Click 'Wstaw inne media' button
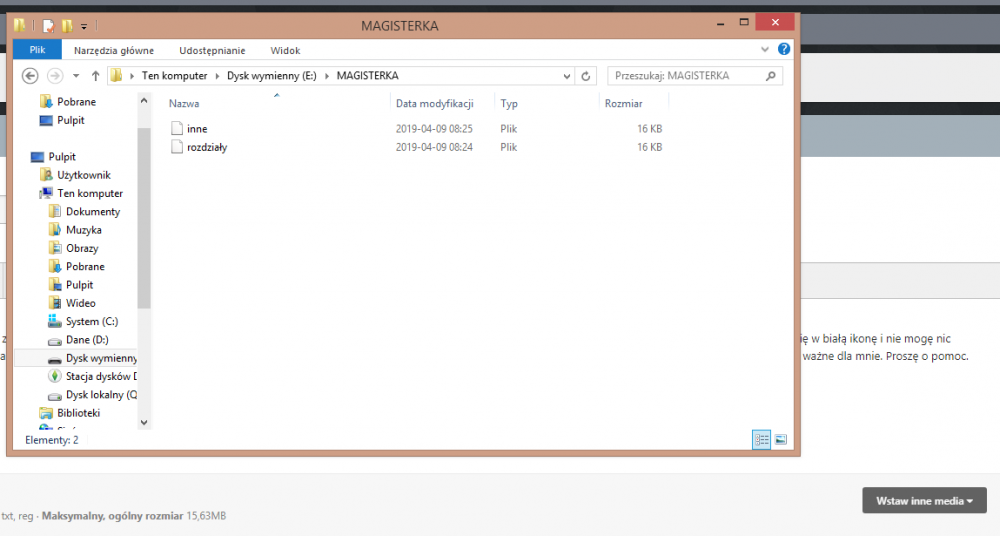The image size is (1000, 536). tap(924, 500)
